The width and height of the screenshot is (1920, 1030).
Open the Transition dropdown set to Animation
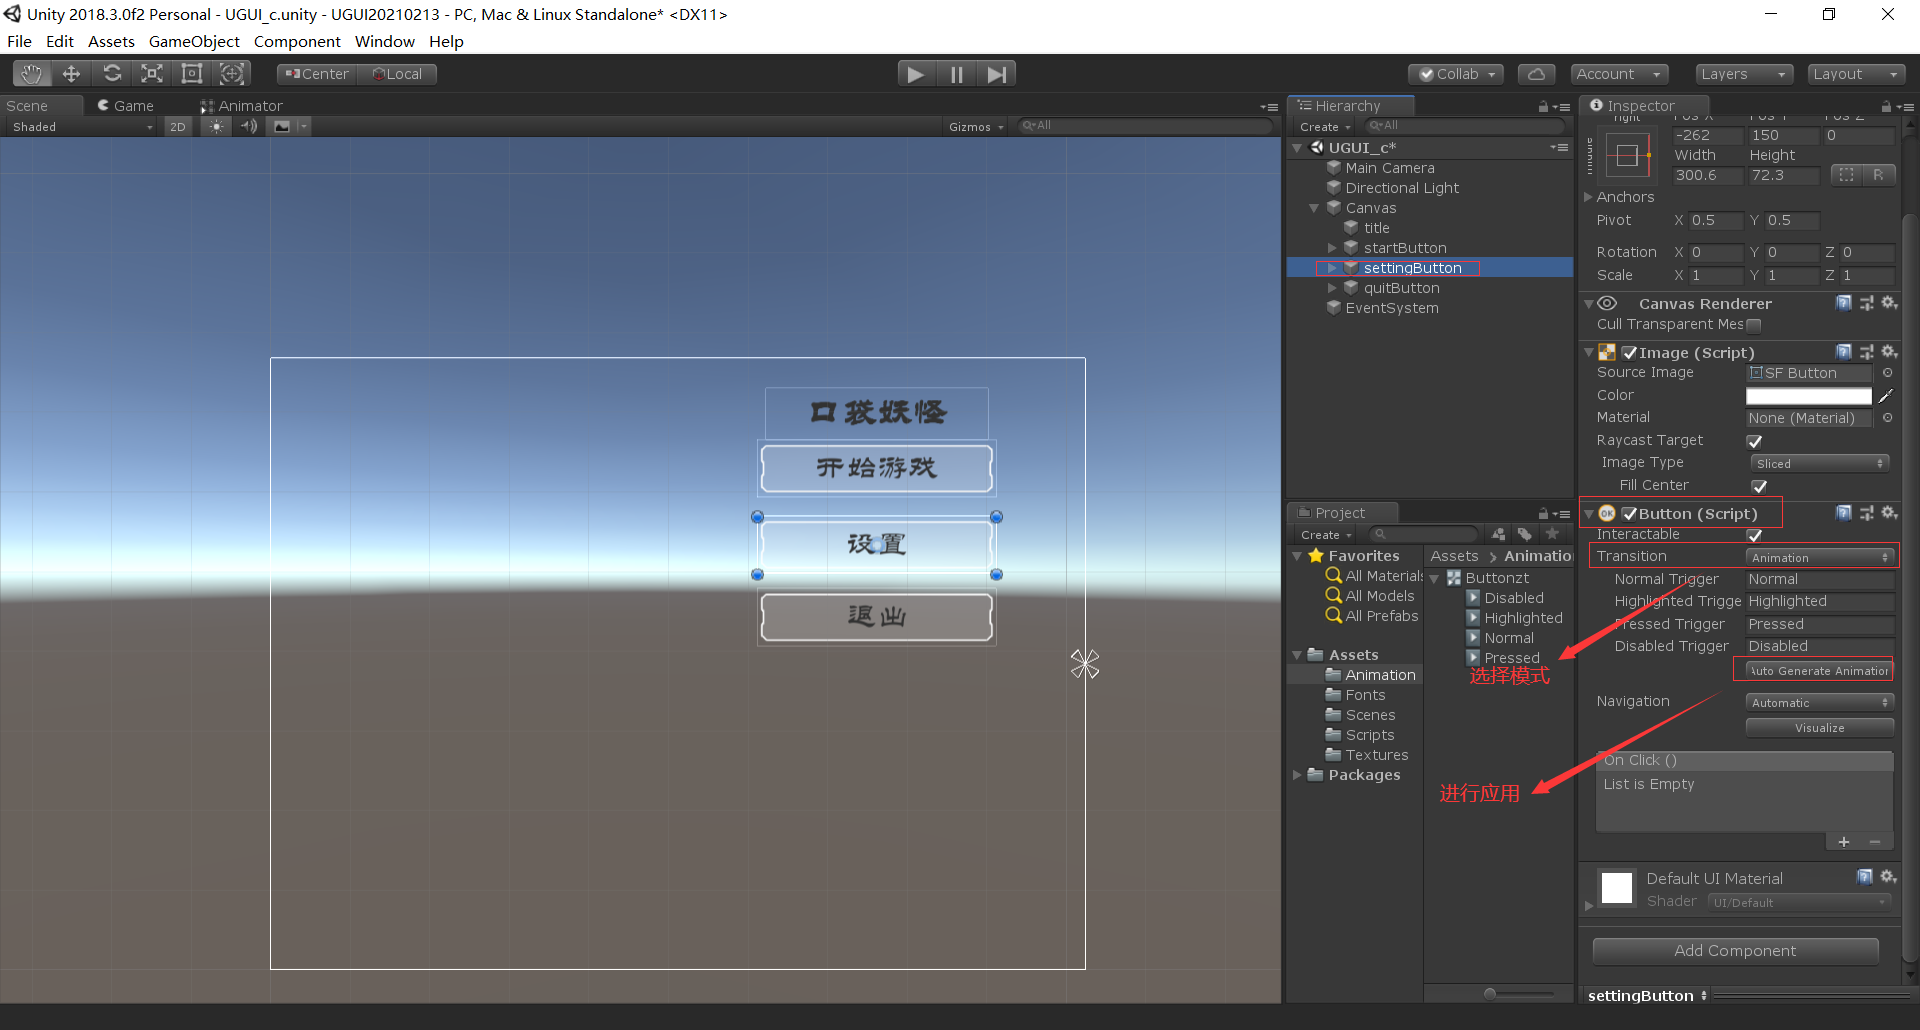click(1820, 557)
